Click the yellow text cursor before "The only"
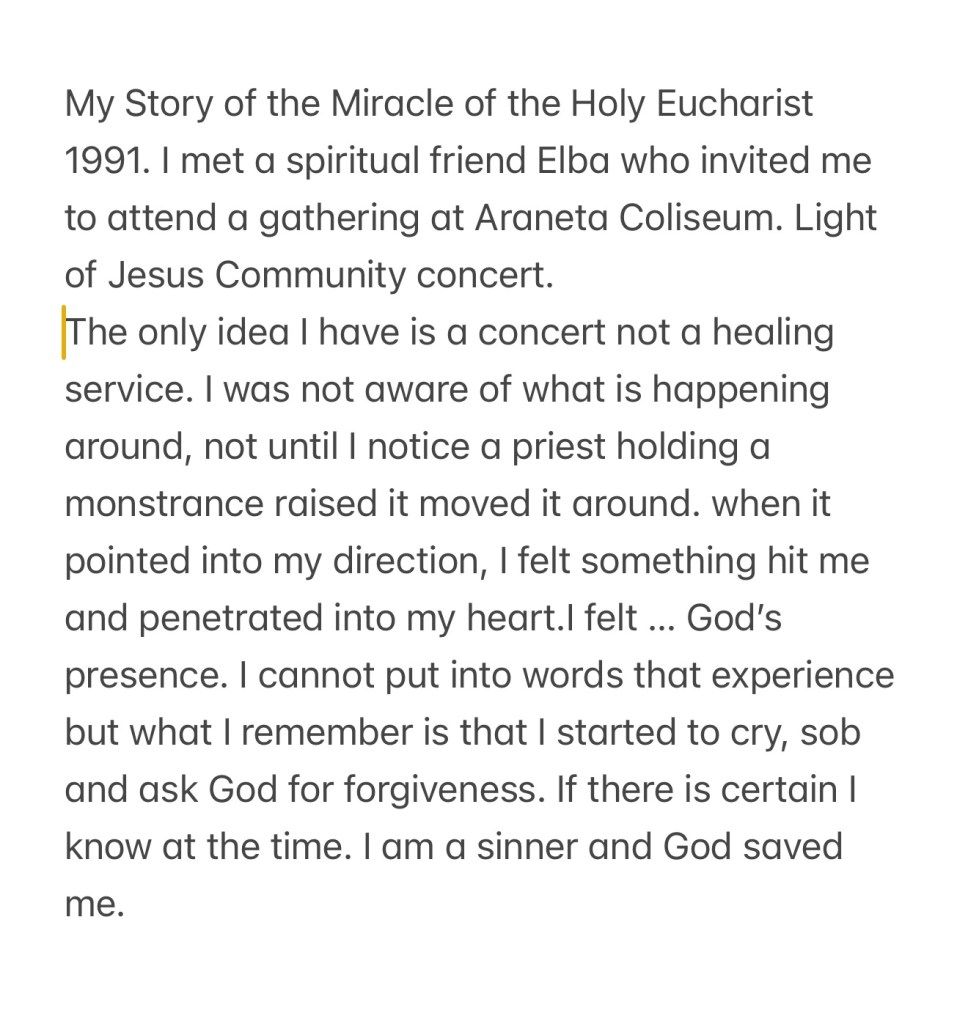968x1024 pixels. (x=64, y=333)
